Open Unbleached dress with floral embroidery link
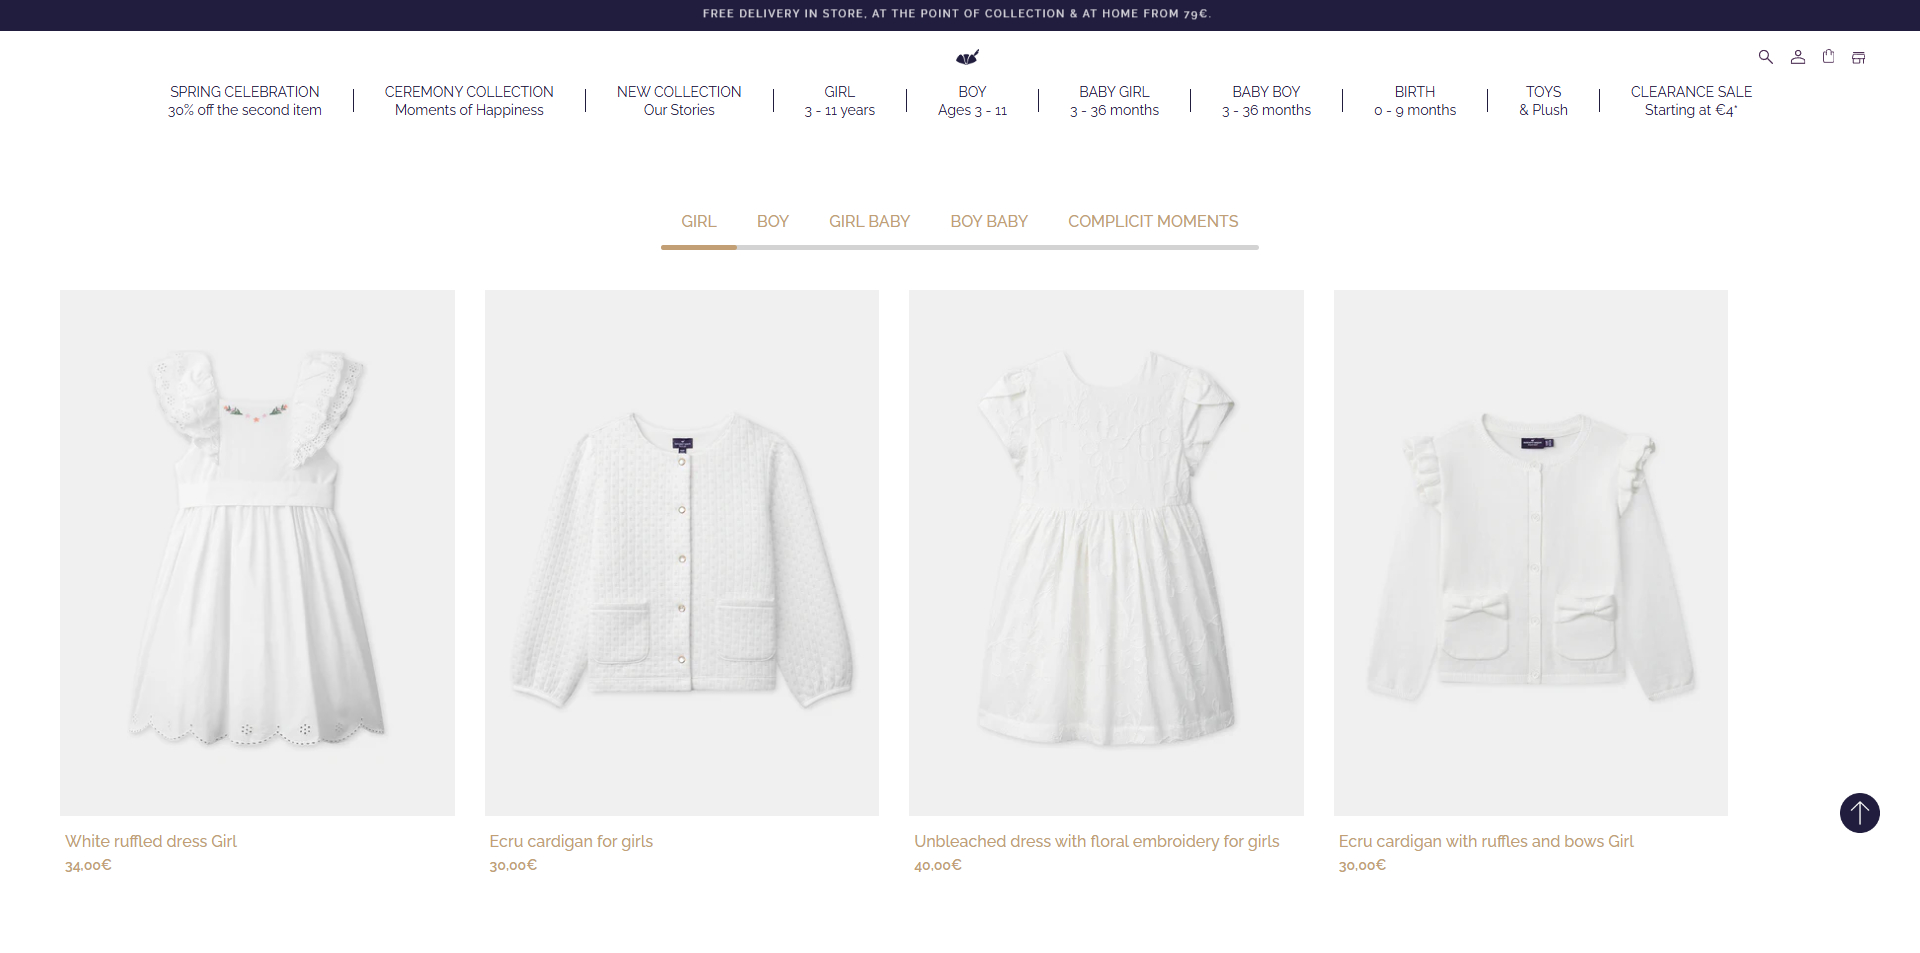 pyautogui.click(x=1097, y=841)
